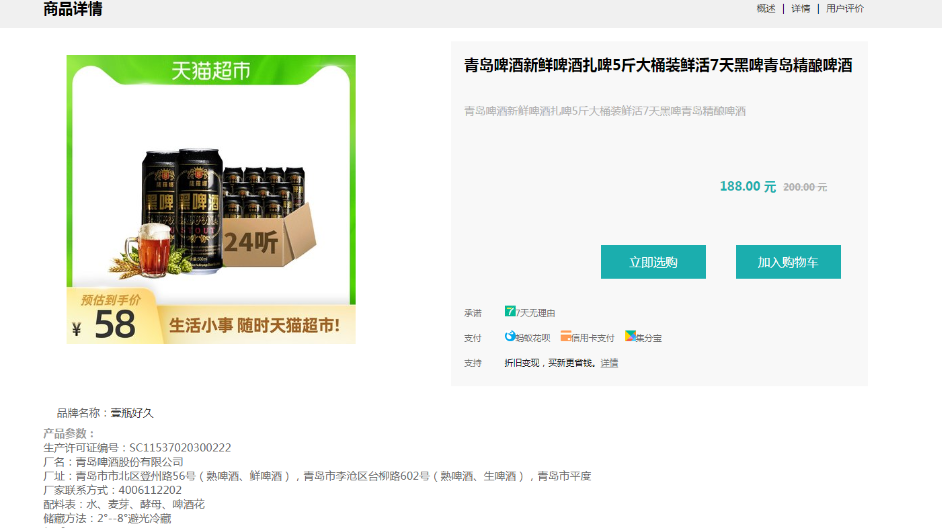
Task: Click the ¥58 estimated price badge
Action: tap(107, 318)
